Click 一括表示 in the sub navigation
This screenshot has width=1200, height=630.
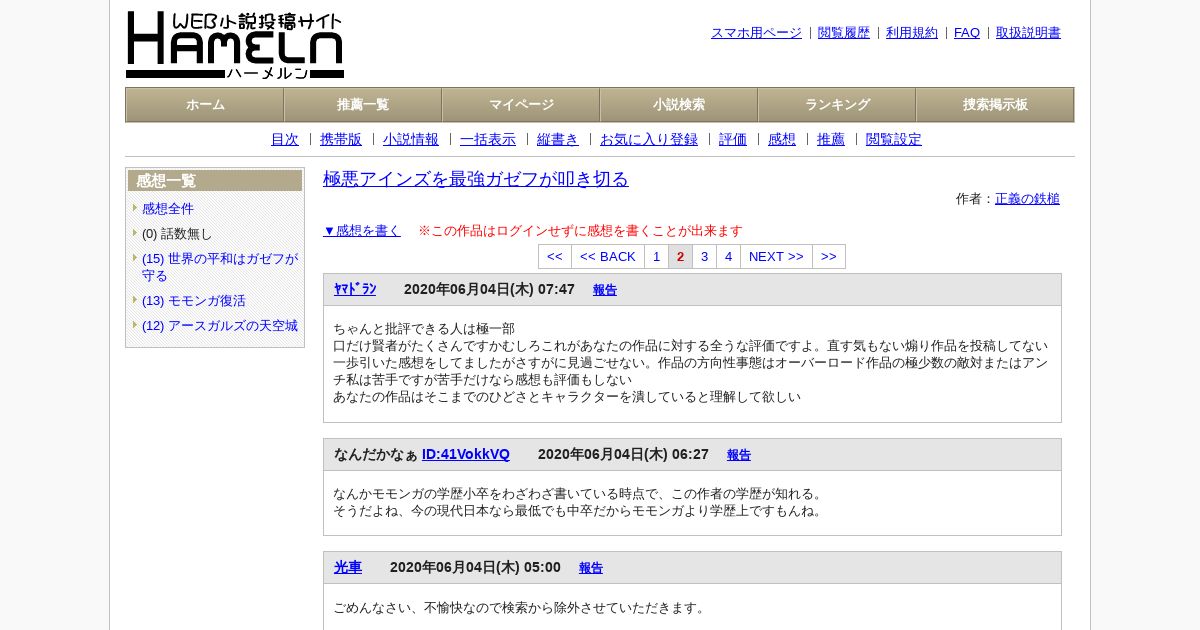(x=488, y=140)
